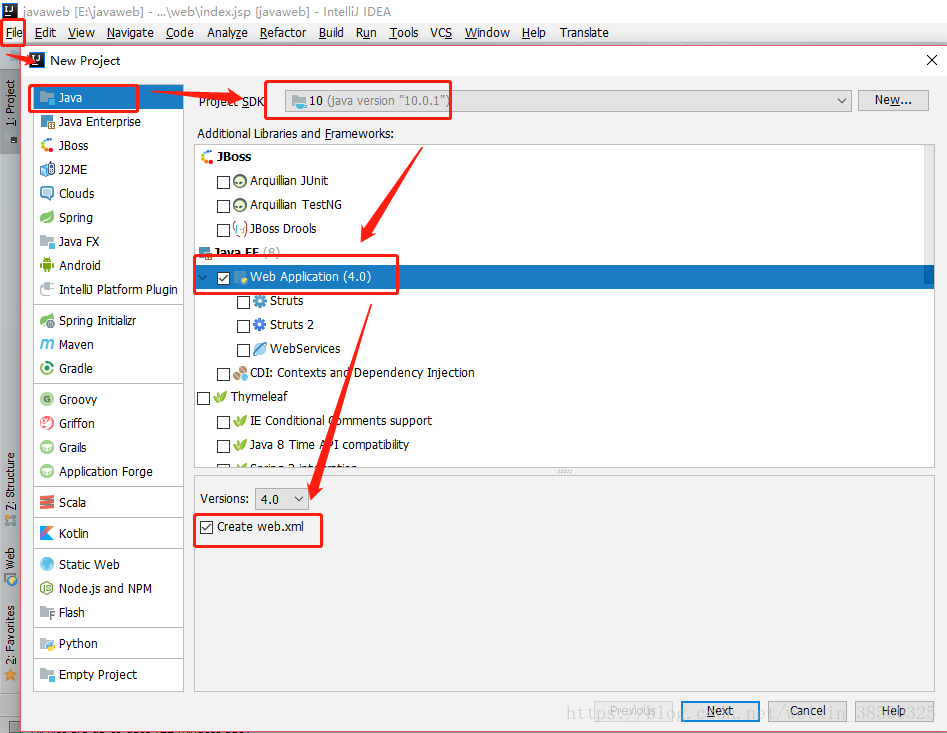
Task: Open the Refactor menu
Action: (283, 33)
